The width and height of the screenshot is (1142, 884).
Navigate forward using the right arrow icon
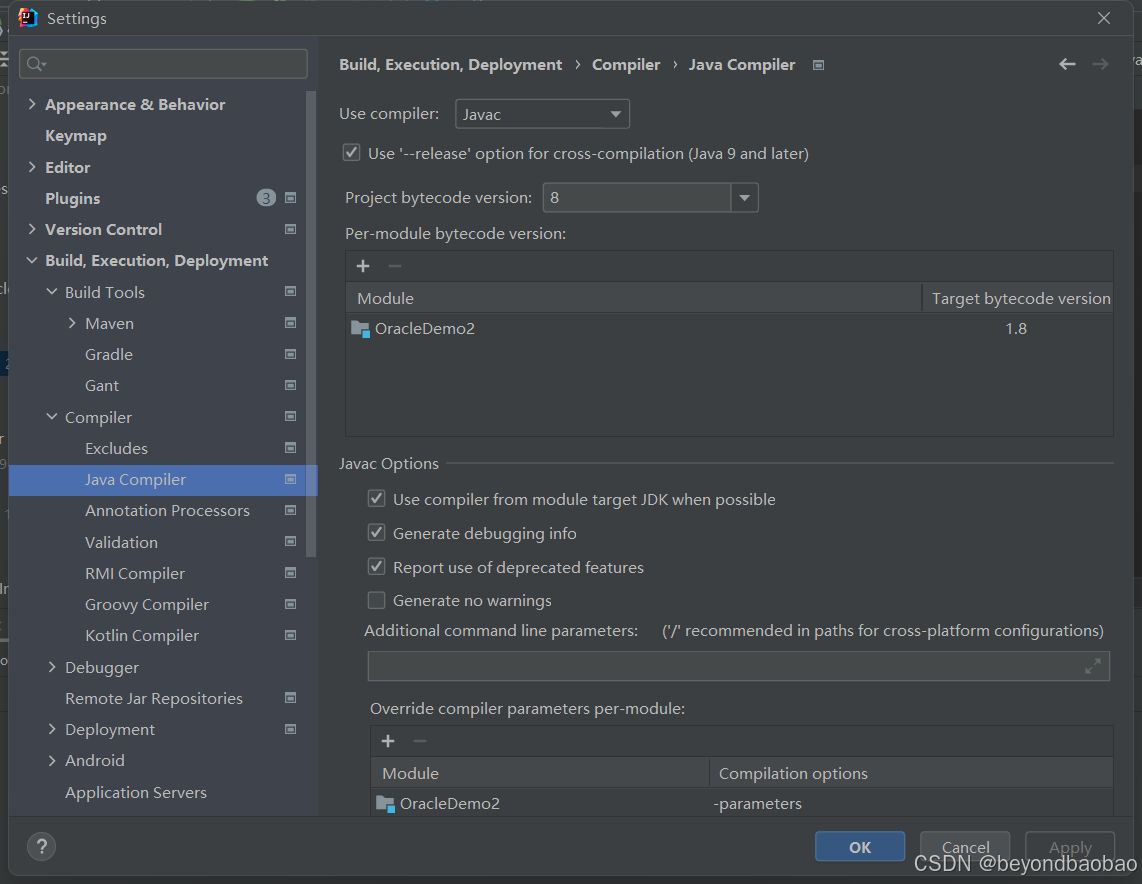[x=1100, y=64]
